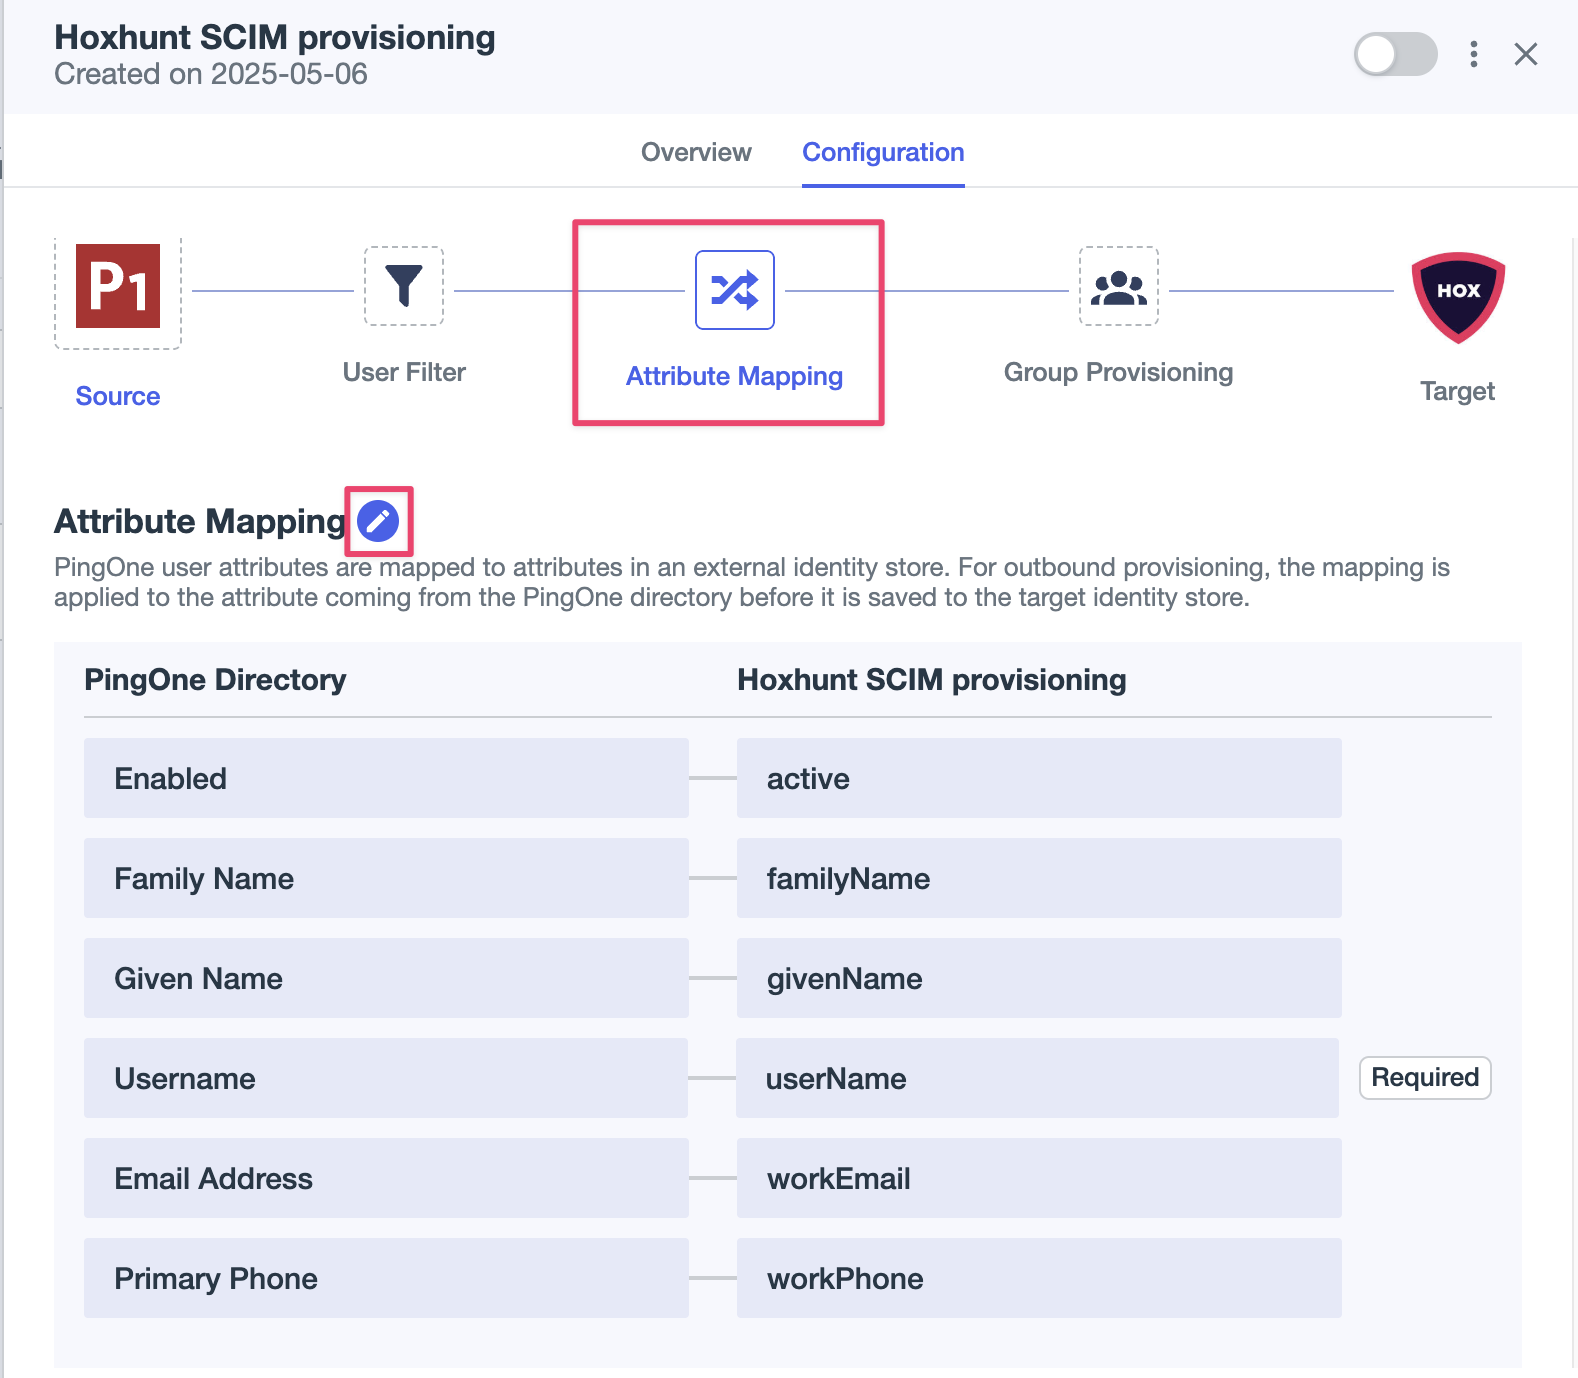
Task: Click the Group Provisioning step label
Action: 1118,372
